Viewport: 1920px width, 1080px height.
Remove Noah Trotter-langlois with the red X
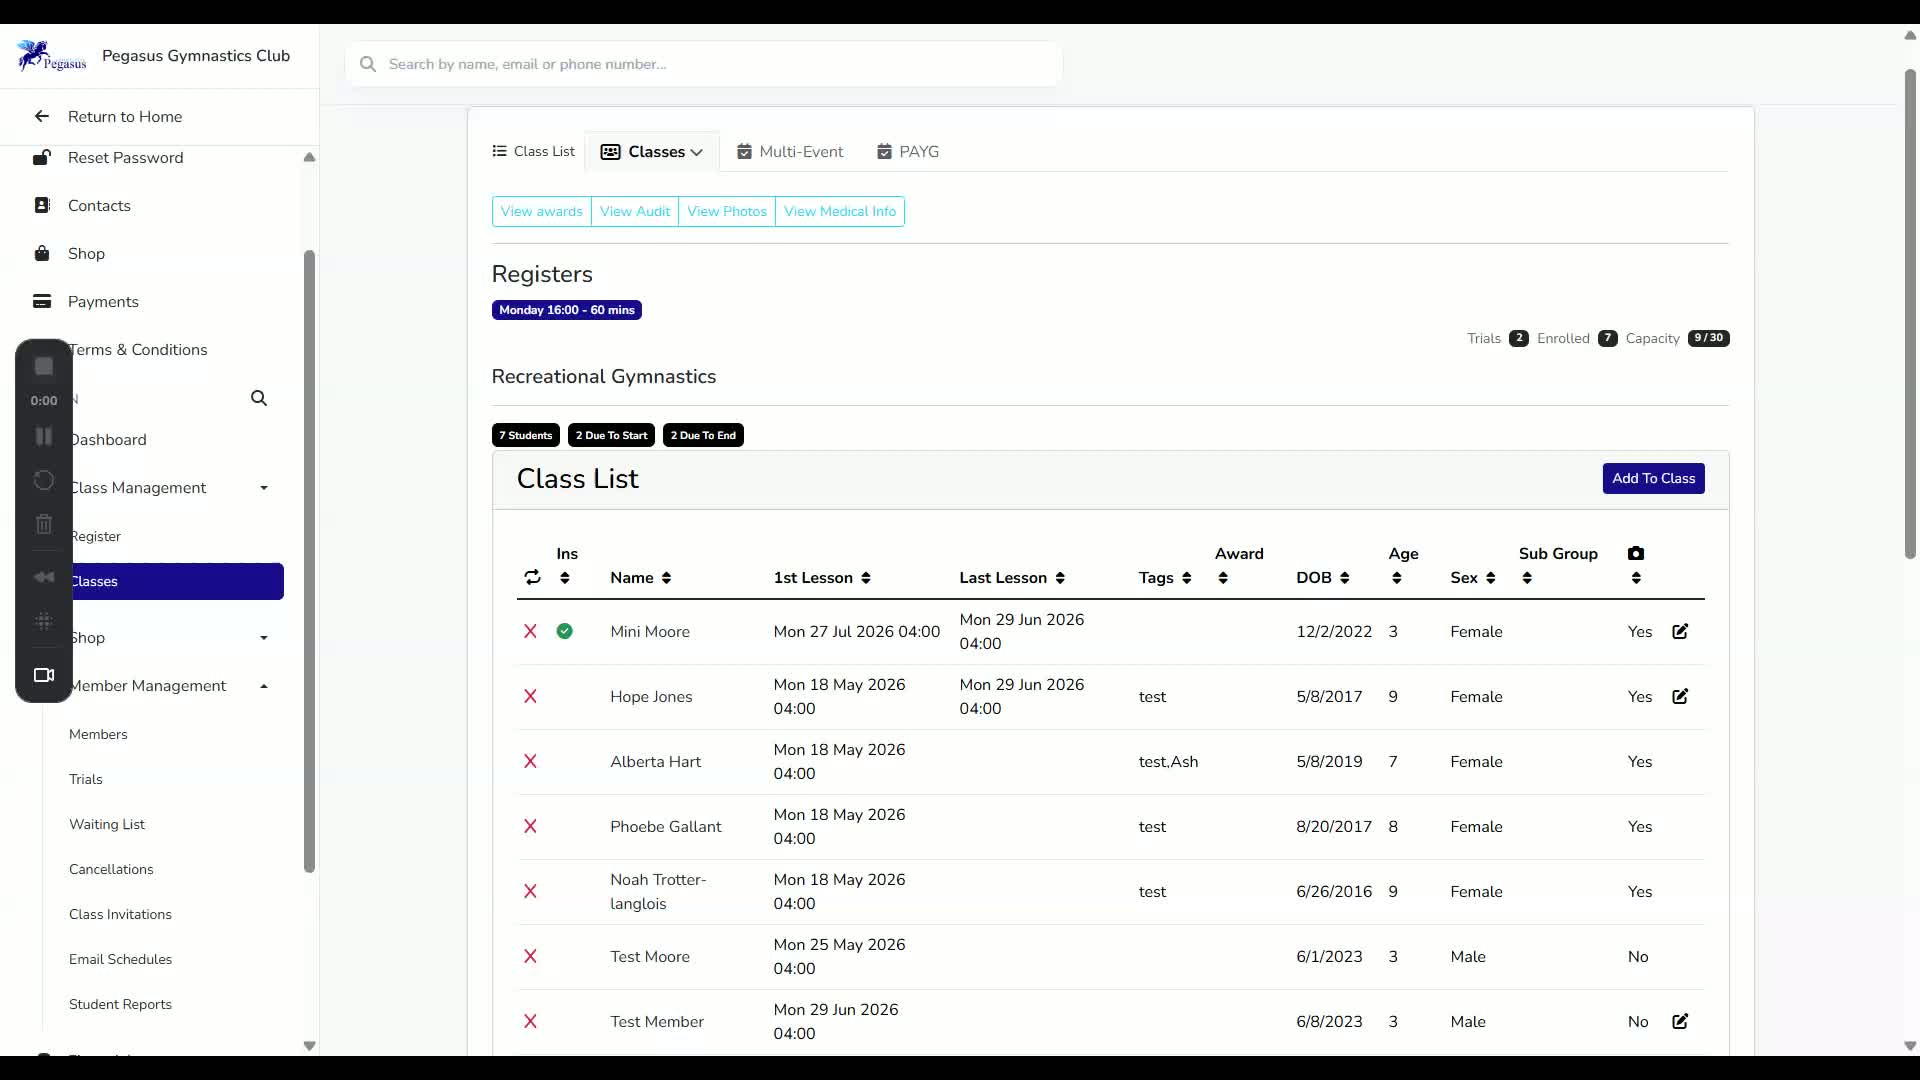pos(531,892)
